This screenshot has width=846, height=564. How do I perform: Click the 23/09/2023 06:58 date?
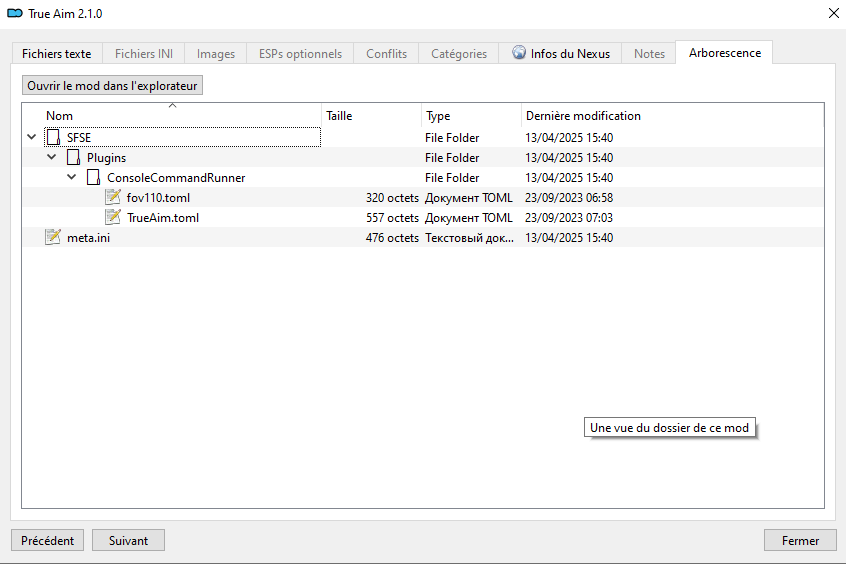[x=569, y=198]
